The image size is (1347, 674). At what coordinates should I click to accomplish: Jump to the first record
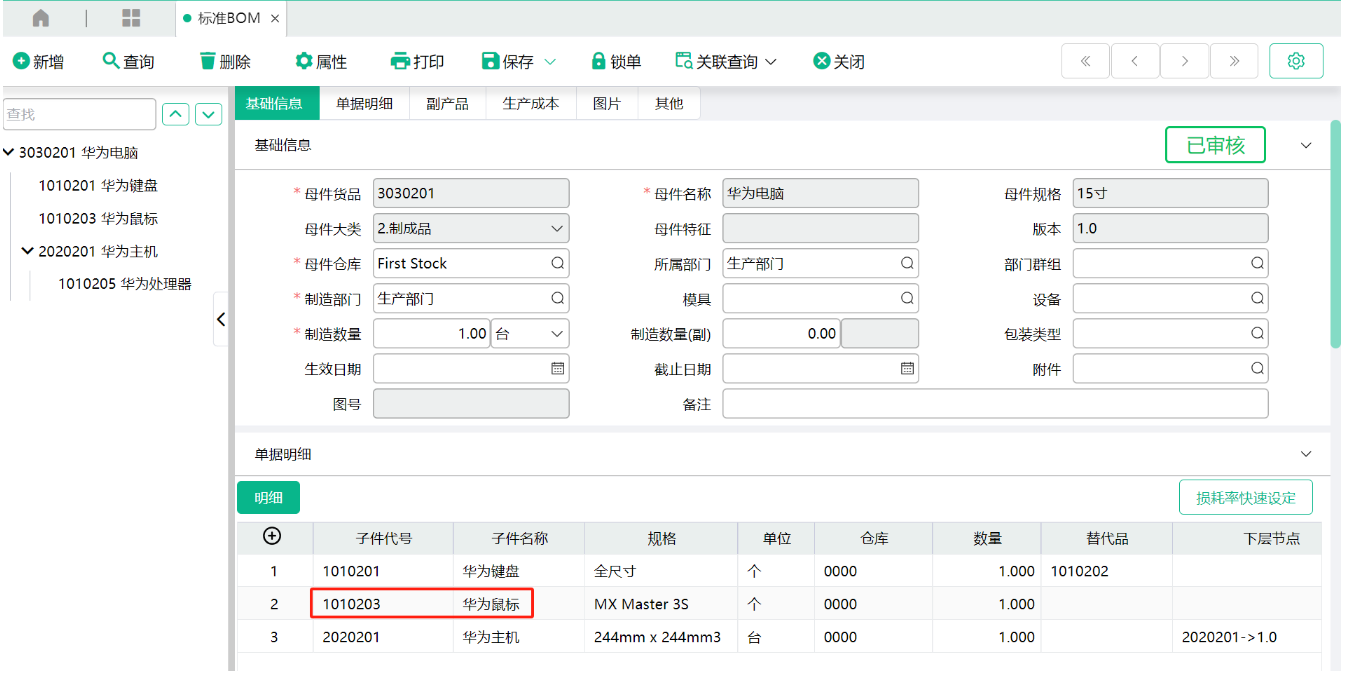click(1085, 61)
